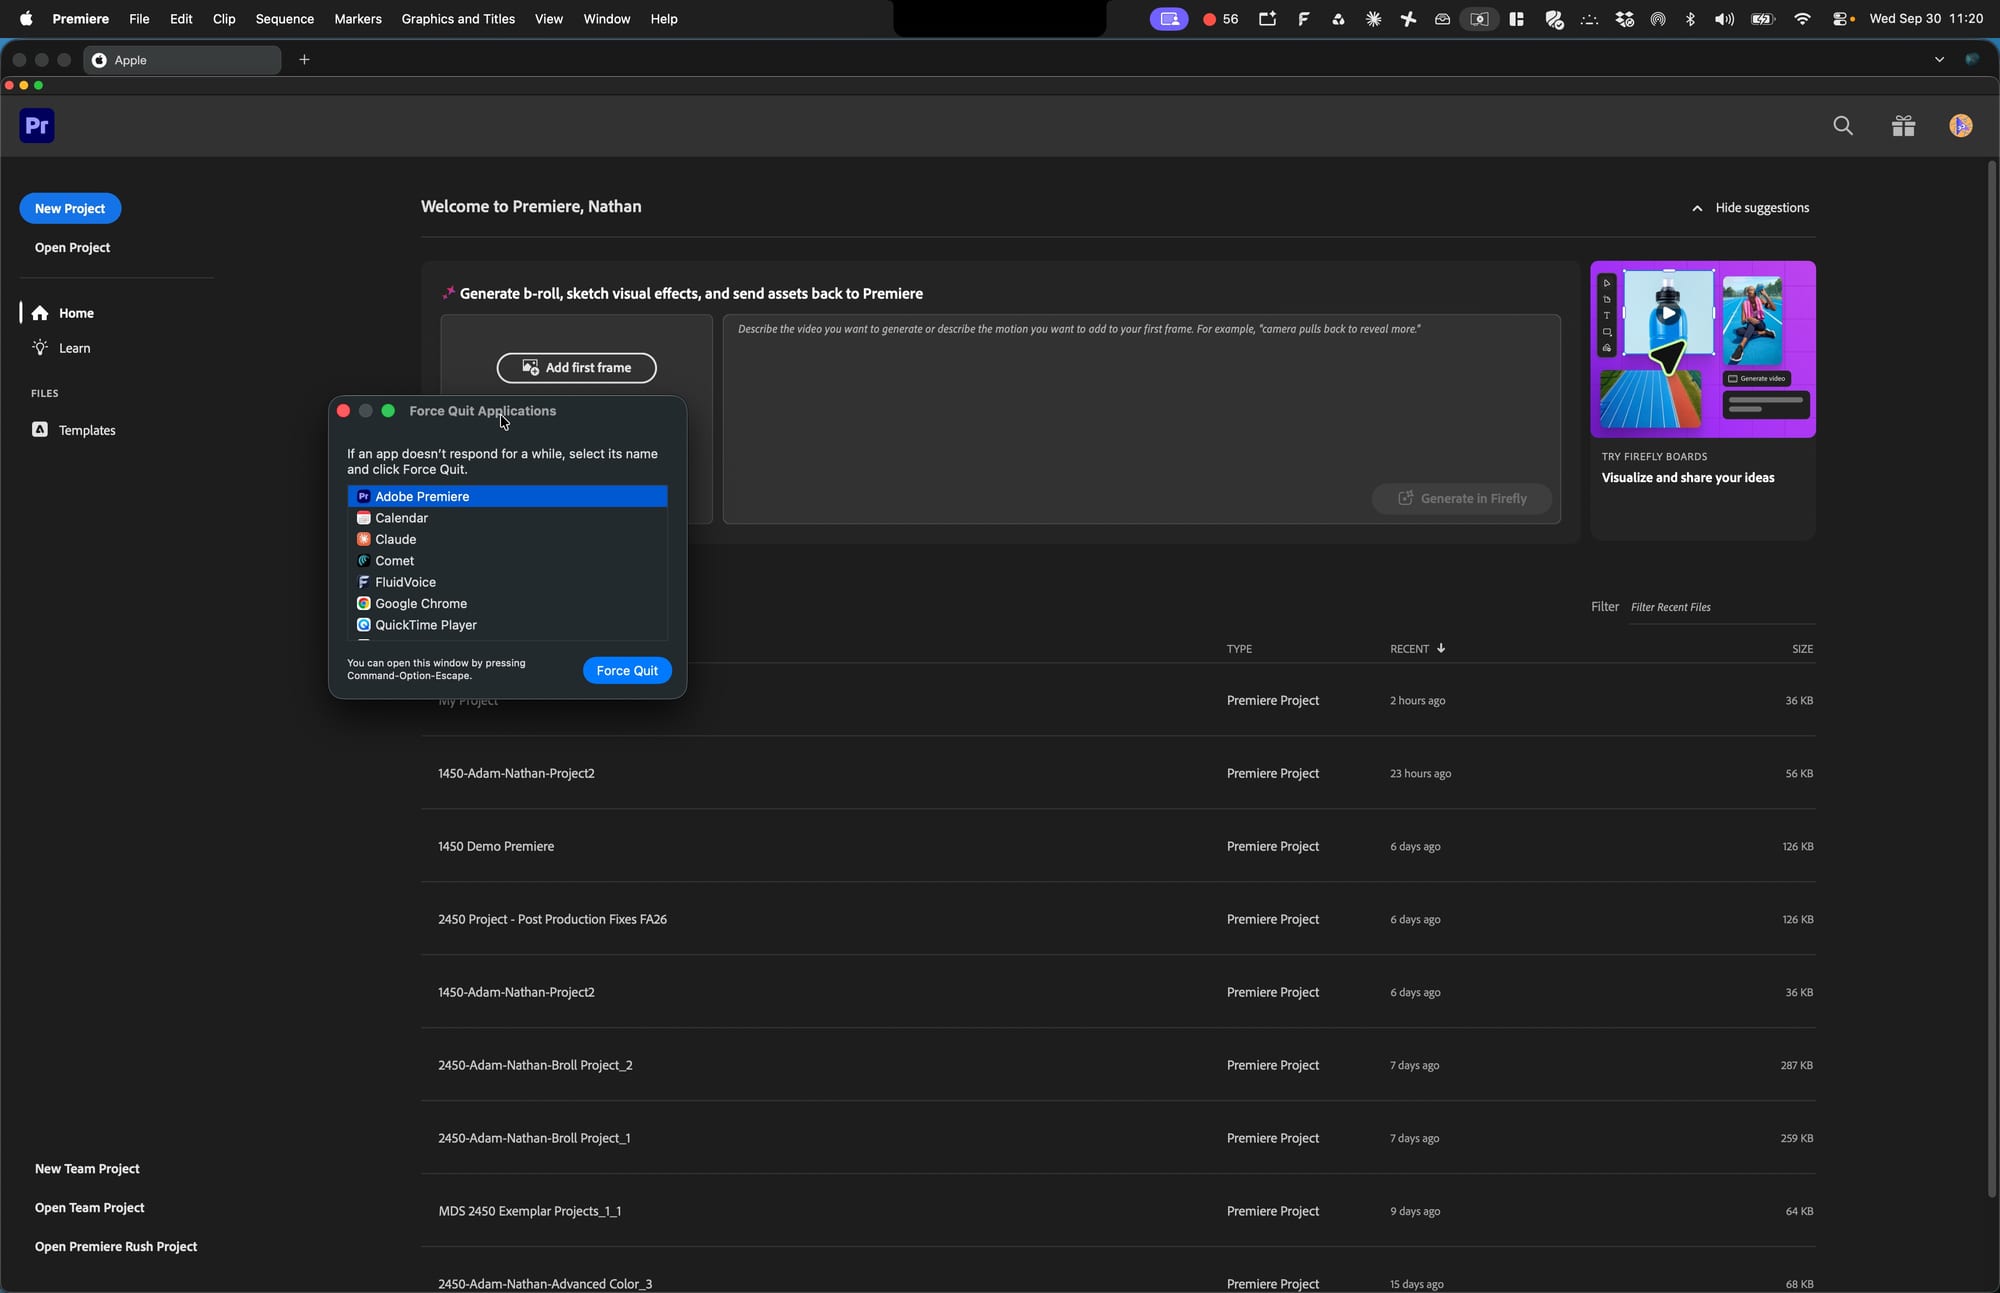The width and height of the screenshot is (2000, 1293).
Task: Click the Bluetooth icon in the menu bar
Action: (x=1690, y=19)
